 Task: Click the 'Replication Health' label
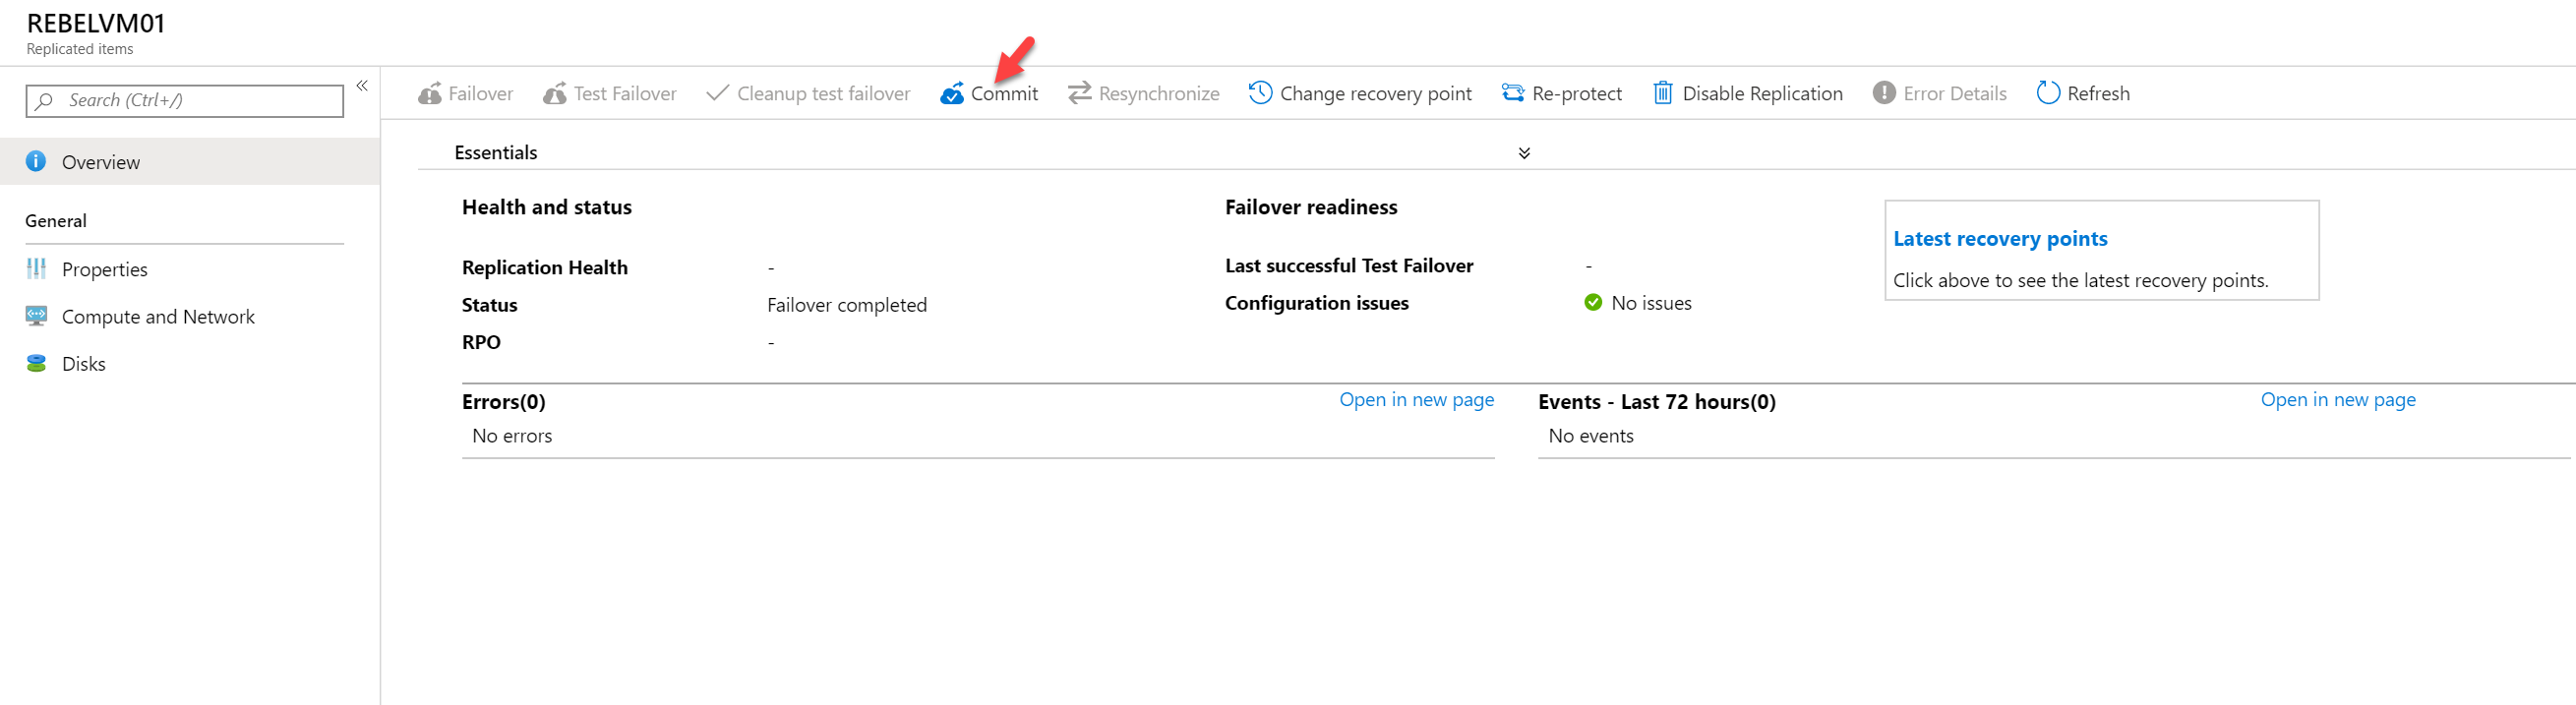point(545,268)
